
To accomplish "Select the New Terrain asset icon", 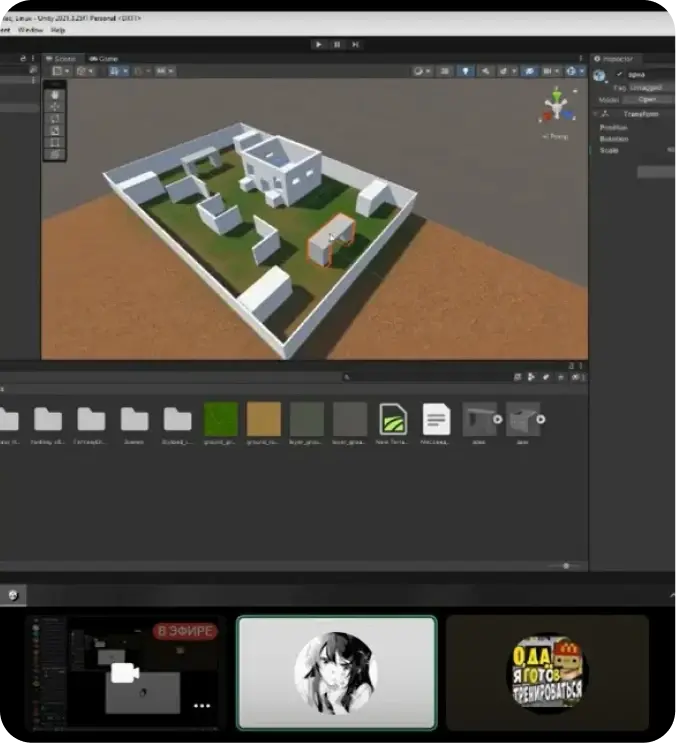I will 393,419.
